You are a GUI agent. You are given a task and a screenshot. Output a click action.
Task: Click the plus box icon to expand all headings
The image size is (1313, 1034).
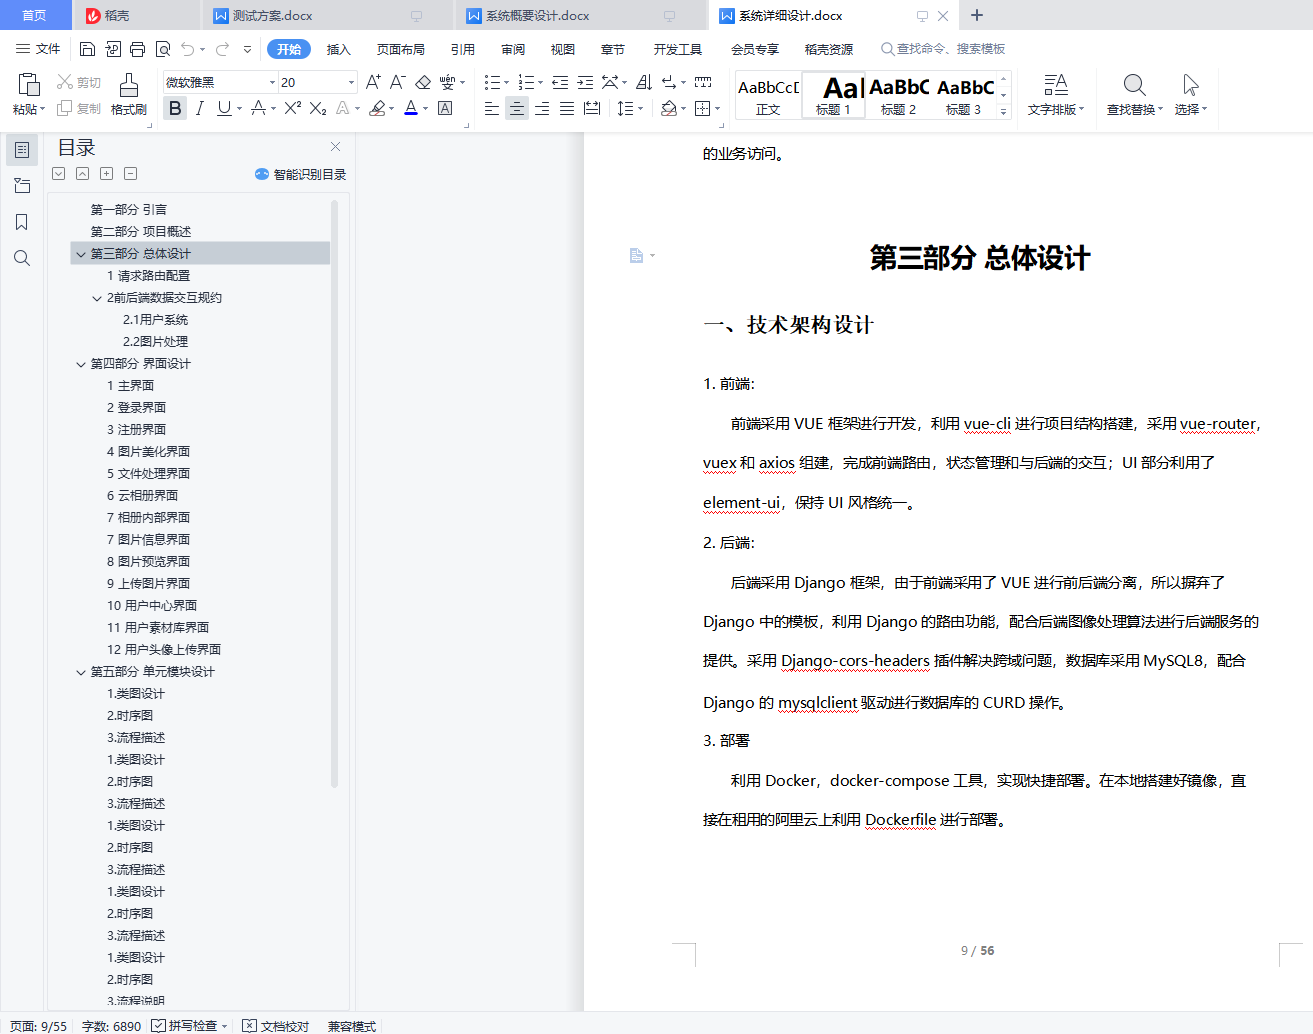[106, 174]
